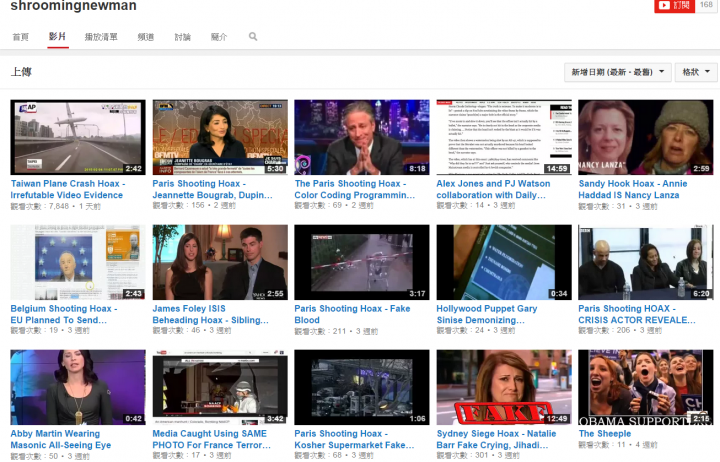Open the Crisis Actor 6:20 press conference thumbnail
Image resolution: width=720 pixels, height=462 pixels.
[x=646, y=262]
